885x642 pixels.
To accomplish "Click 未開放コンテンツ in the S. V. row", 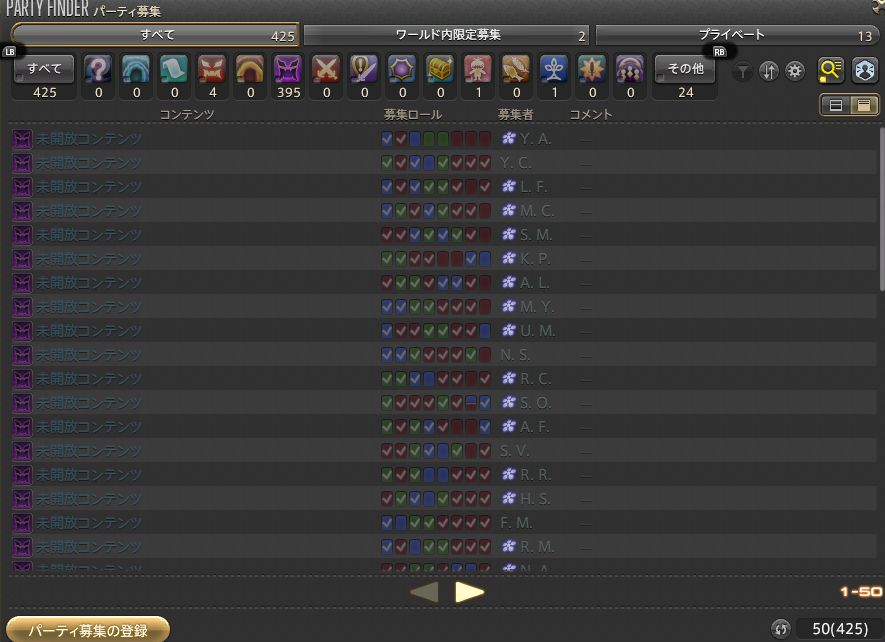I will [x=89, y=451].
